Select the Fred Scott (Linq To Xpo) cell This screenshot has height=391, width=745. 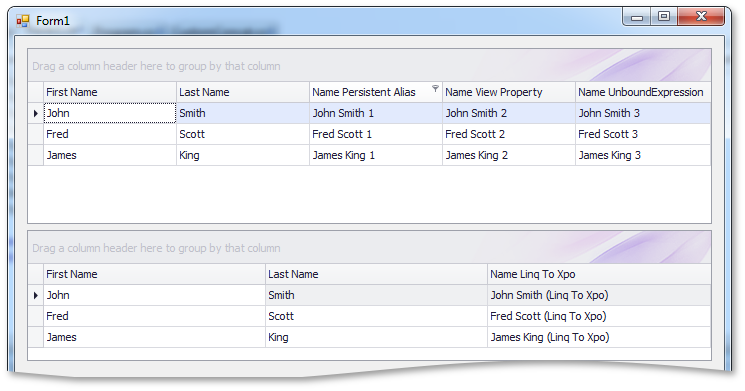[x=599, y=316]
